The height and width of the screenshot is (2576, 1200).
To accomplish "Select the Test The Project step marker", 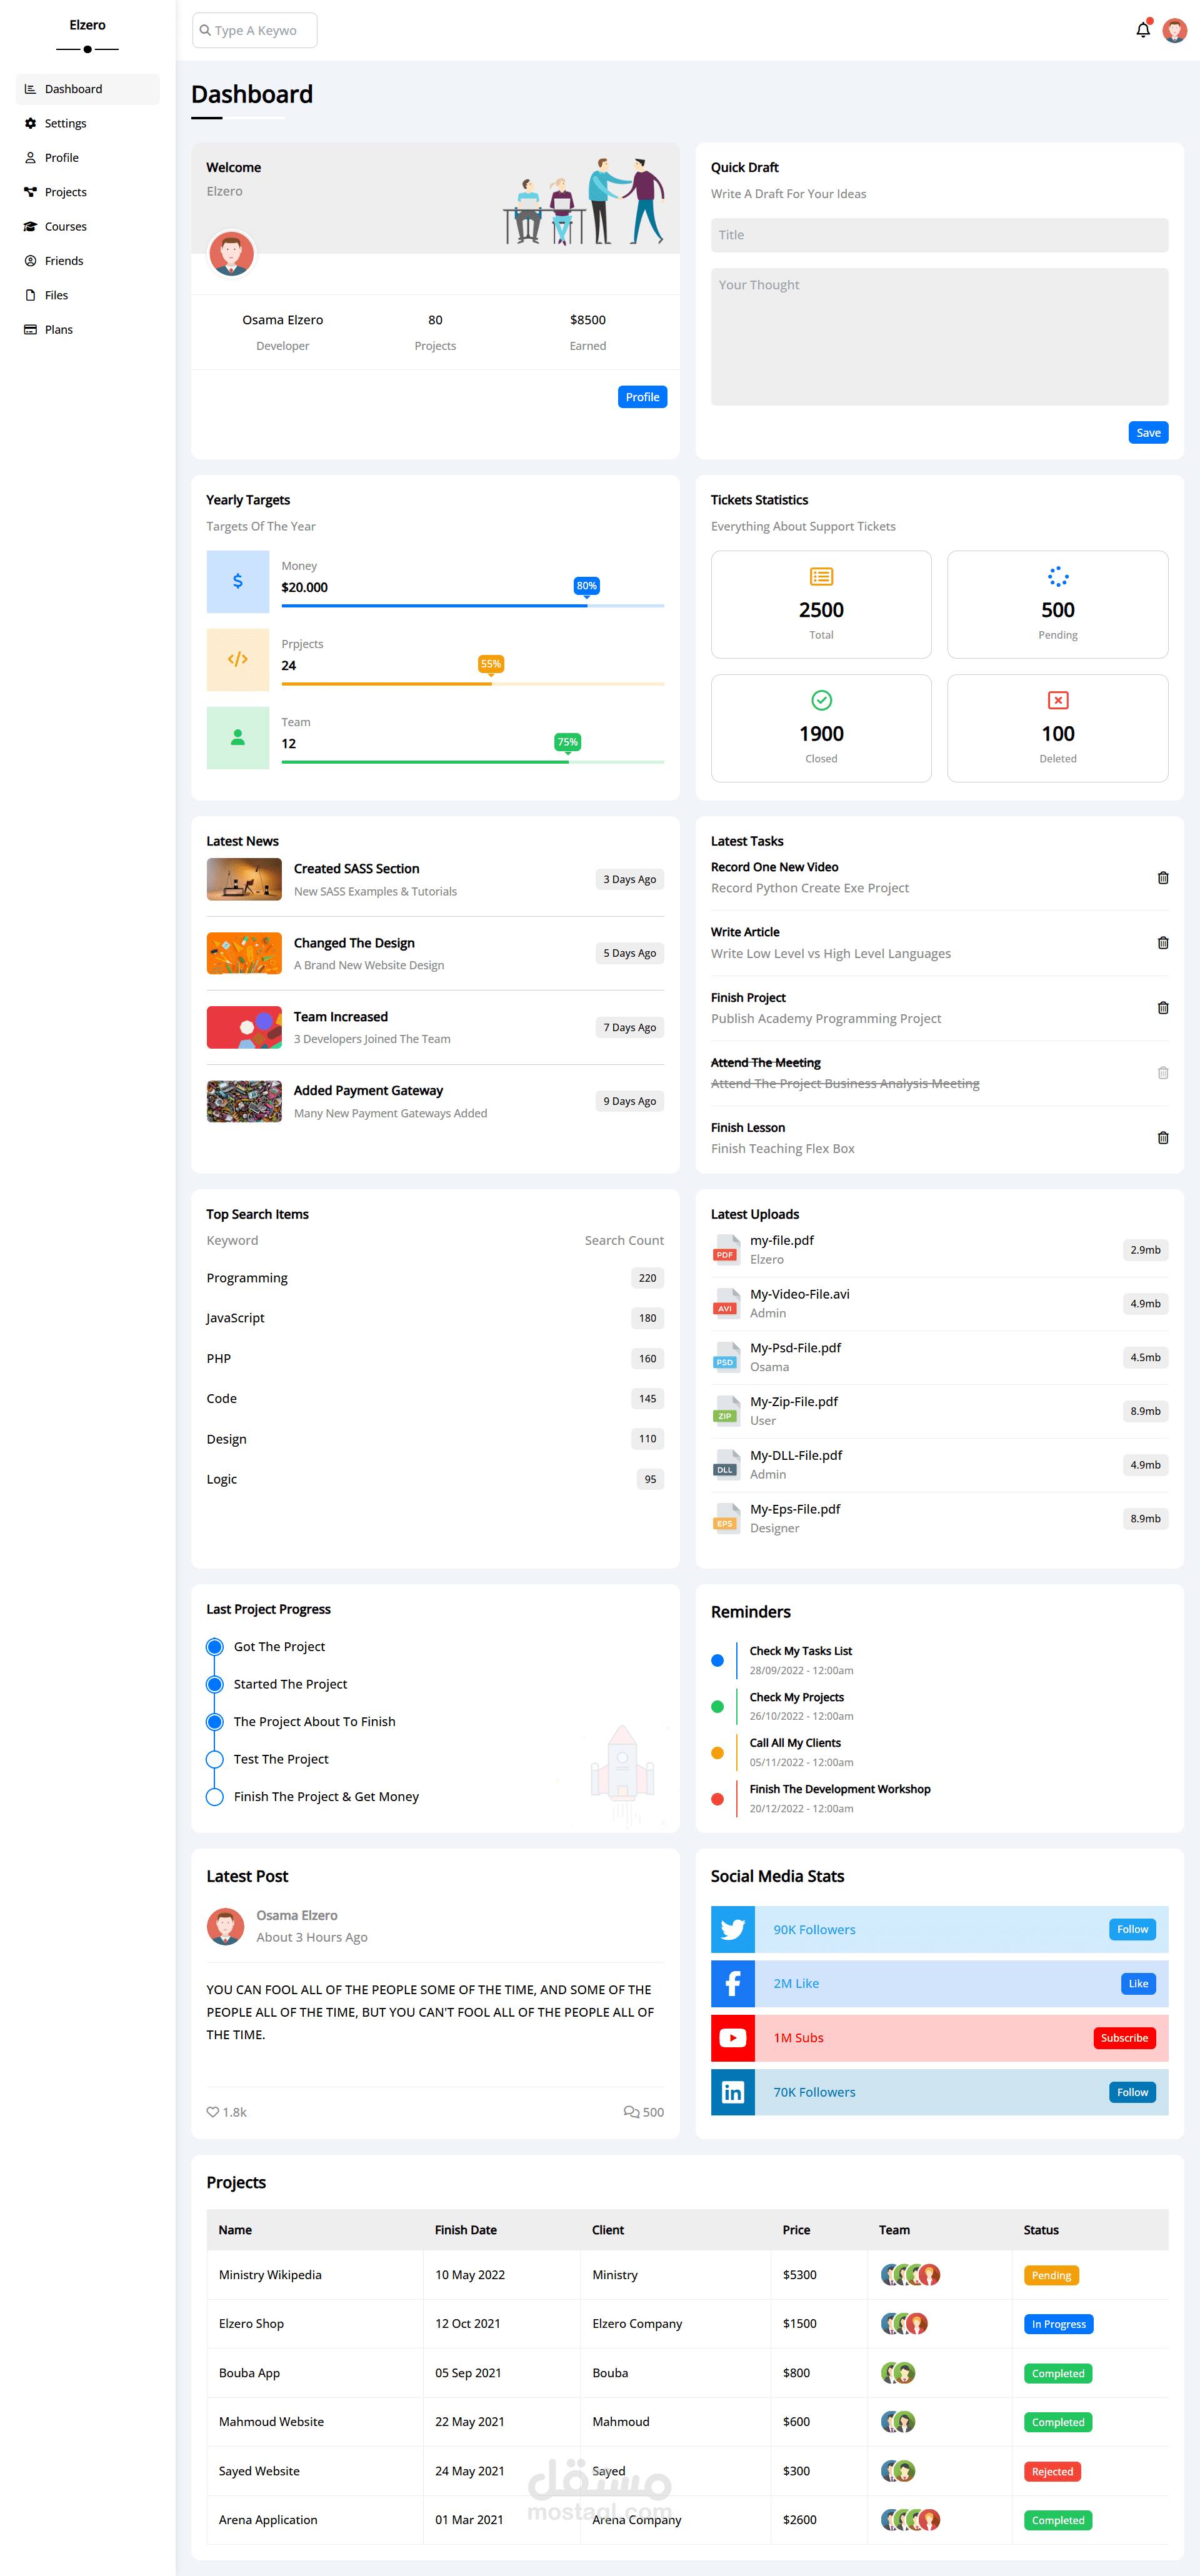I will coord(214,1759).
